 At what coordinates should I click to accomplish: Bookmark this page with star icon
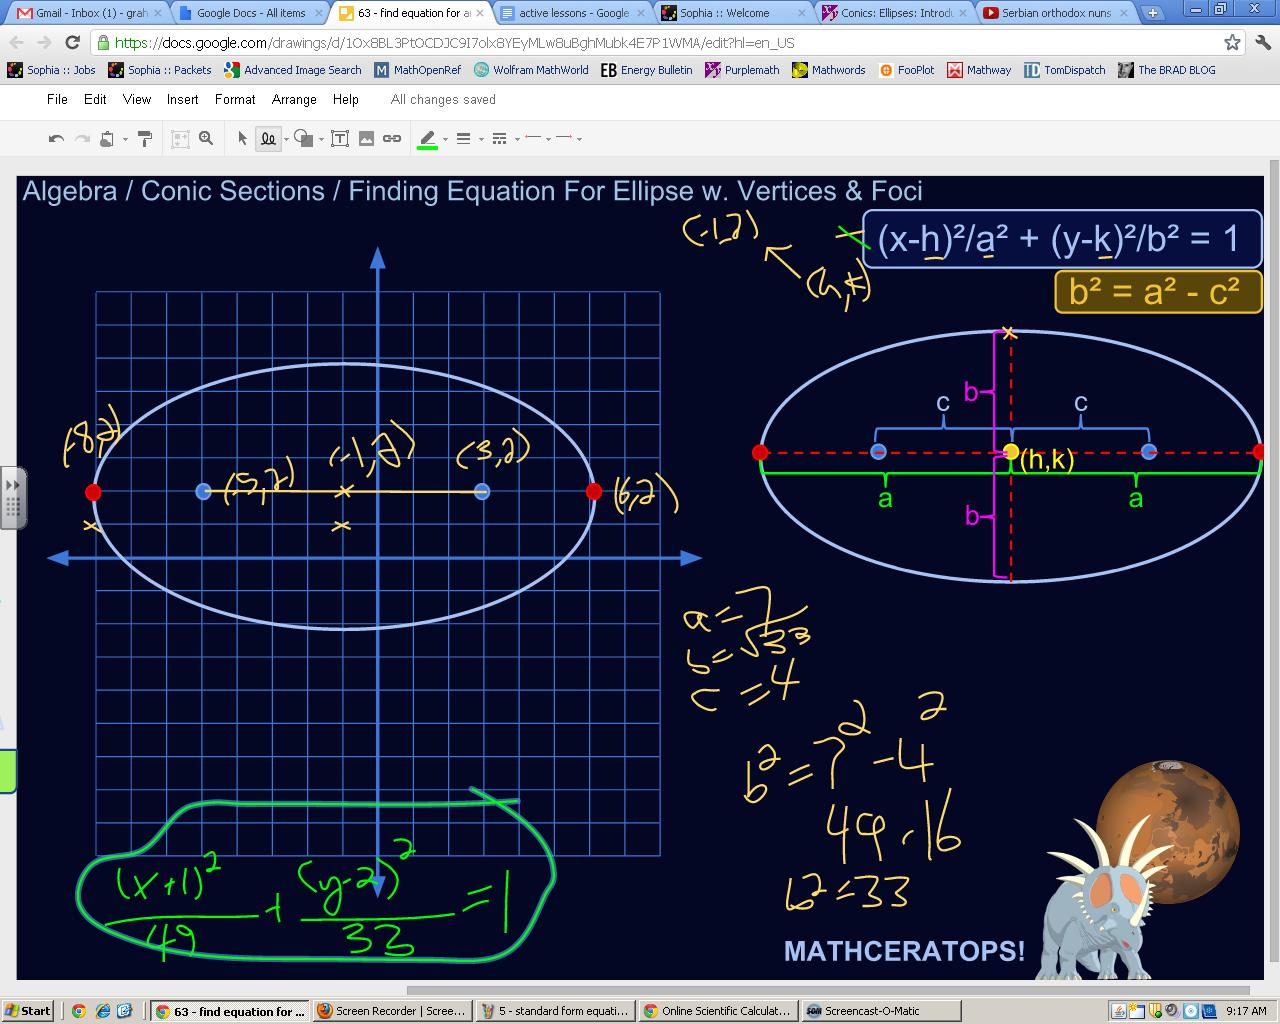tap(1232, 42)
